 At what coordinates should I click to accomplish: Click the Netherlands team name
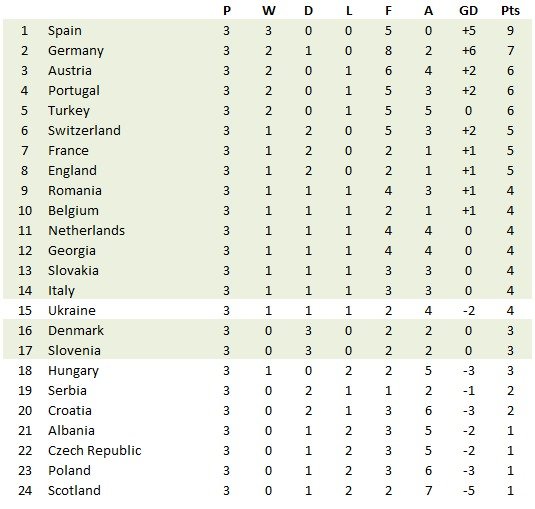click(x=86, y=231)
